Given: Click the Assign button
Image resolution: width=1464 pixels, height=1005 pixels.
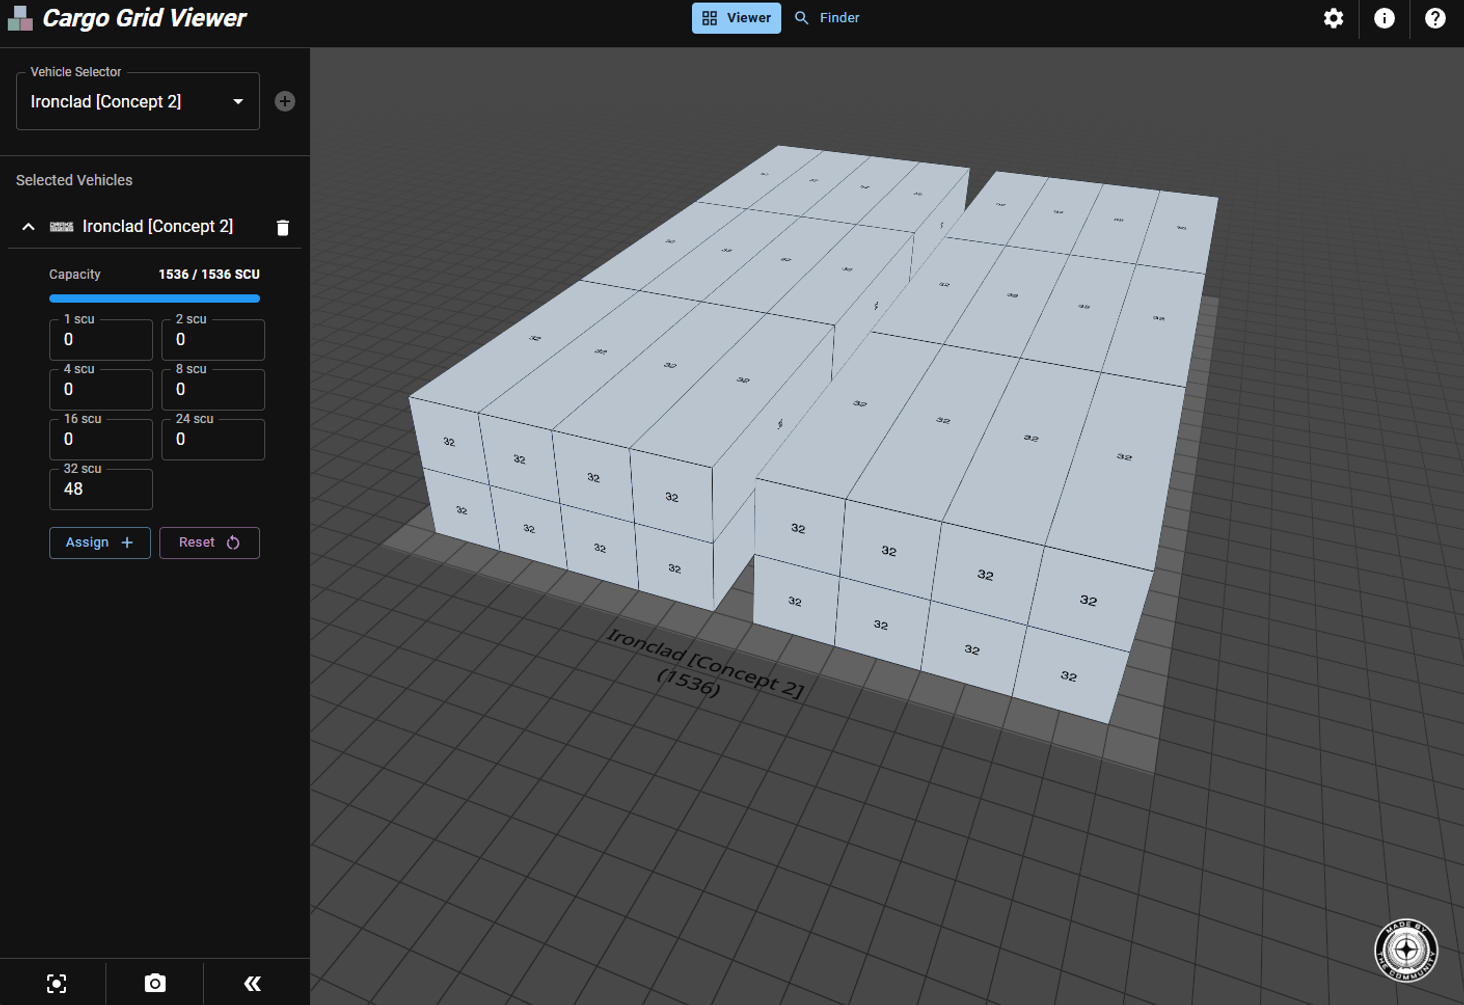Looking at the screenshot, I should pyautogui.click(x=100, y=542).
